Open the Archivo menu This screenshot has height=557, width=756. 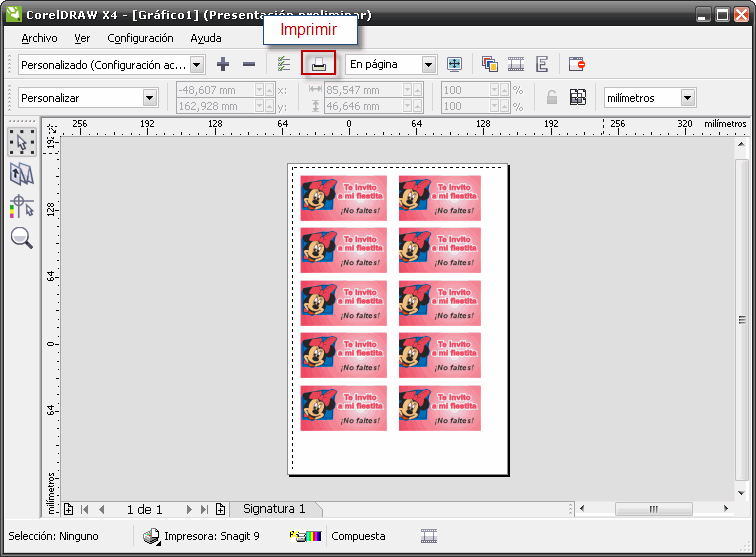40,38
